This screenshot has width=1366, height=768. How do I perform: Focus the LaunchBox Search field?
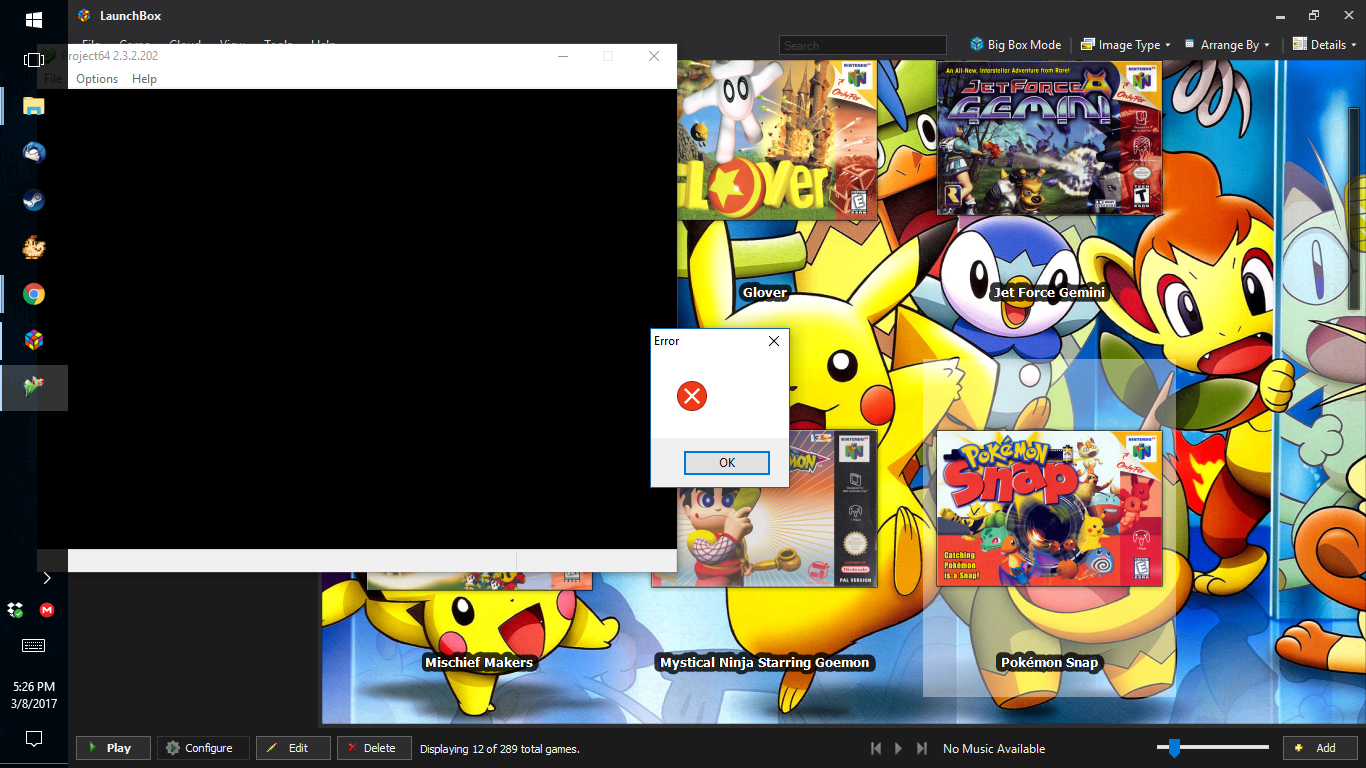[862, 45]
